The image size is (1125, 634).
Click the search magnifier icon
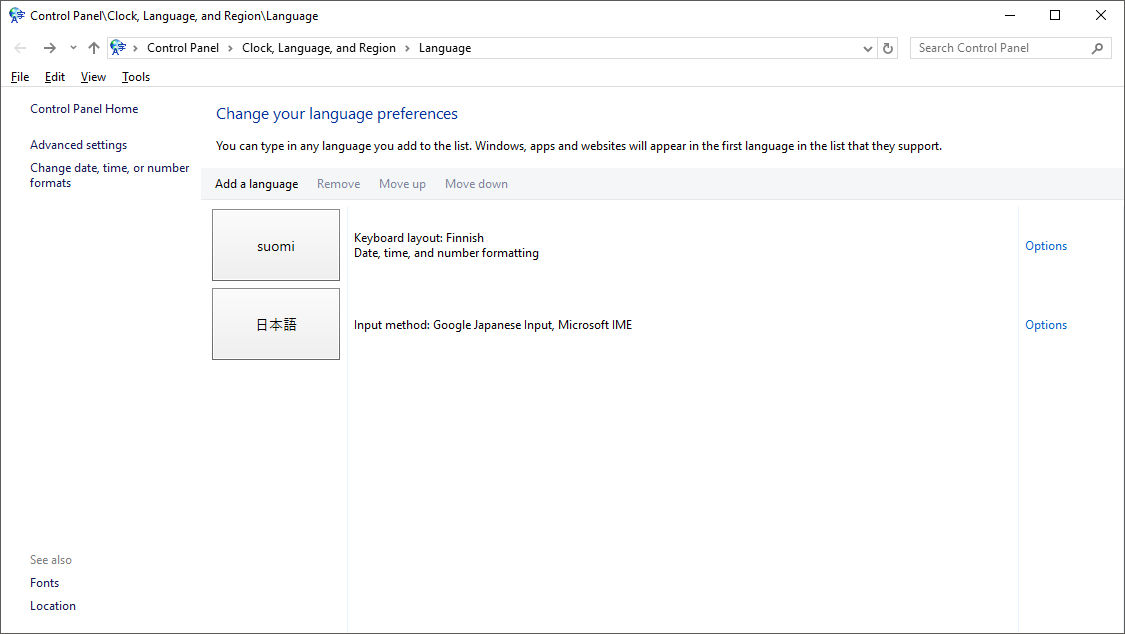(x=1097, y=48)
